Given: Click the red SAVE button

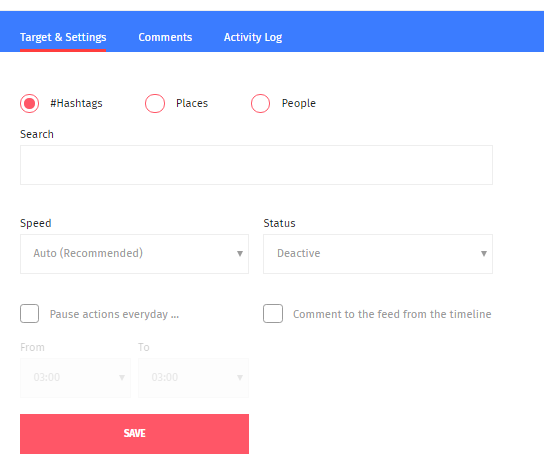Looking at the screenshot, I should tap(134, 434).
